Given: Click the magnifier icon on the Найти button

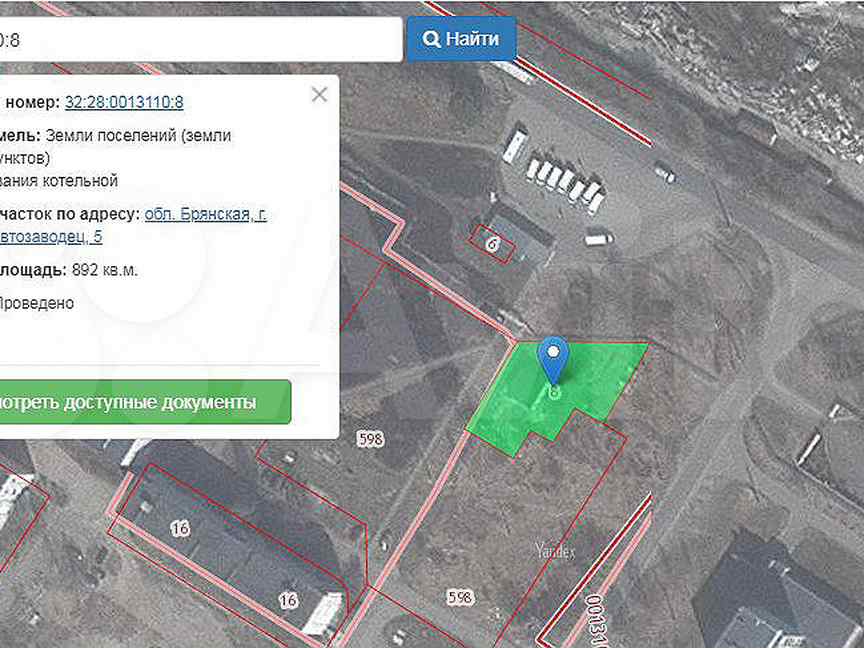Looking at the screenshot, I should click(431, 39).
